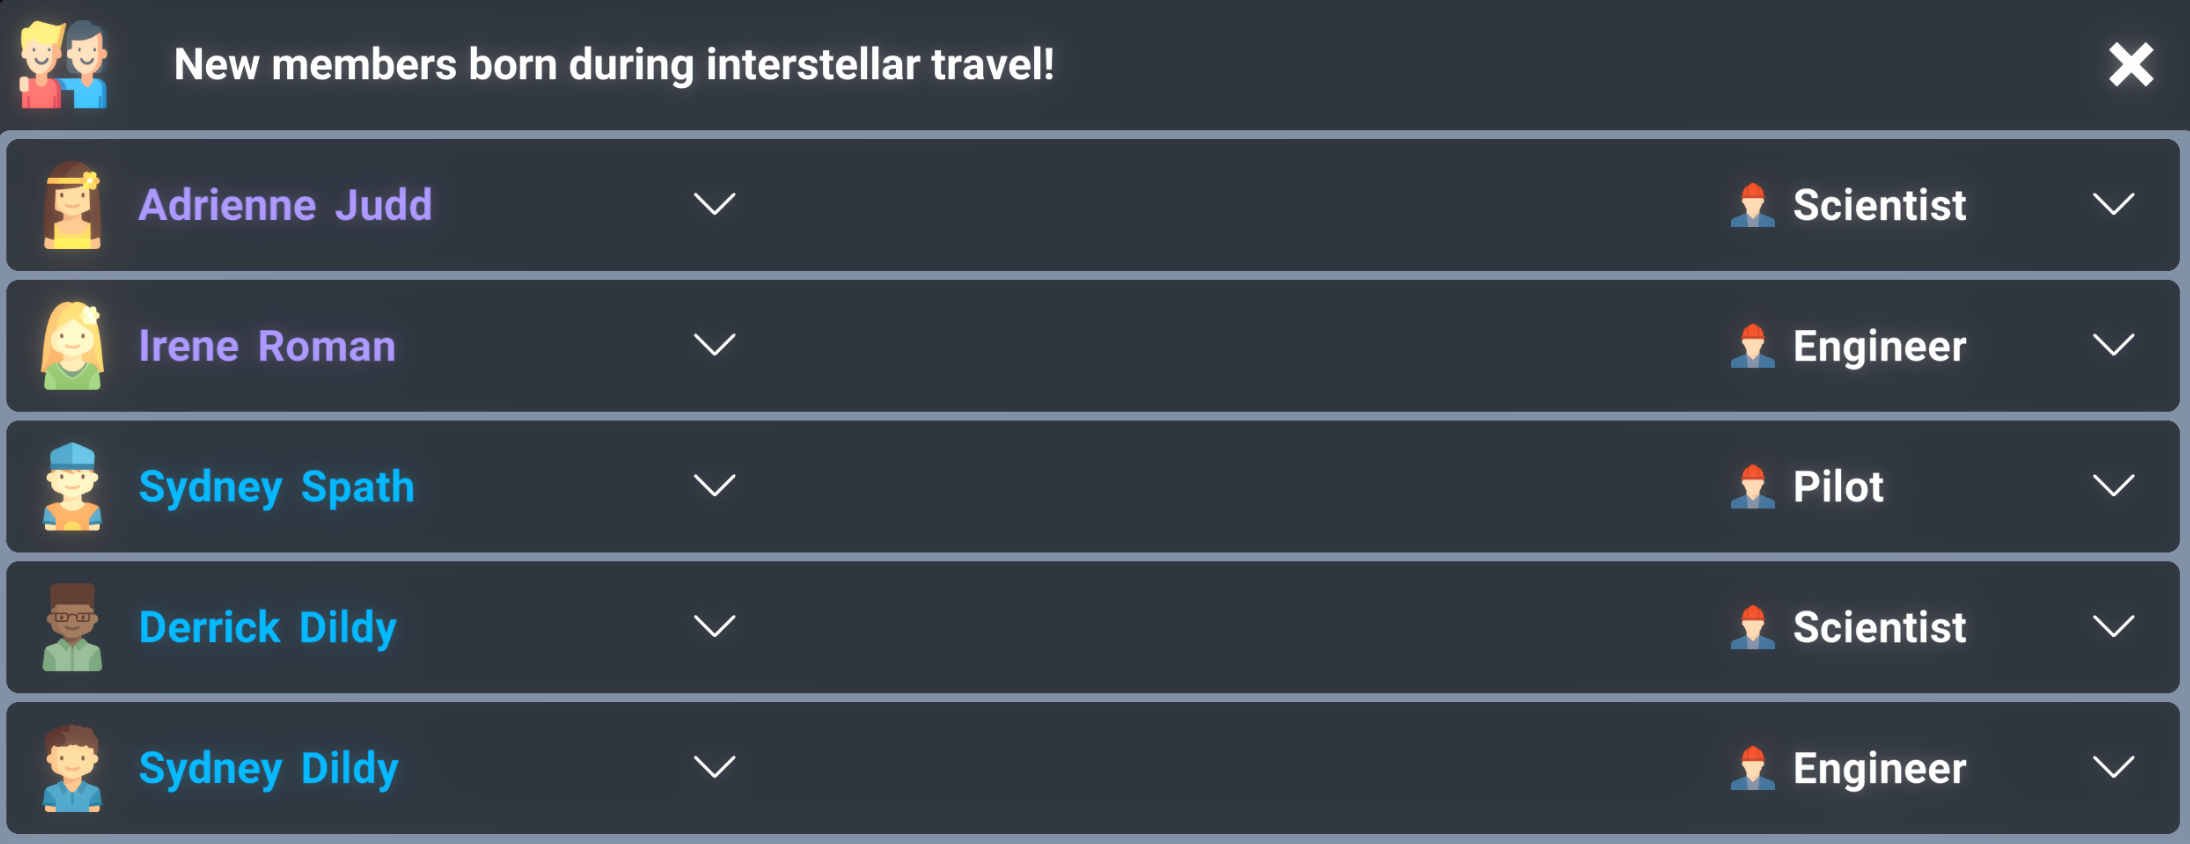Click the new members couple icon
2190x844 pixels.
click(63, 65)
